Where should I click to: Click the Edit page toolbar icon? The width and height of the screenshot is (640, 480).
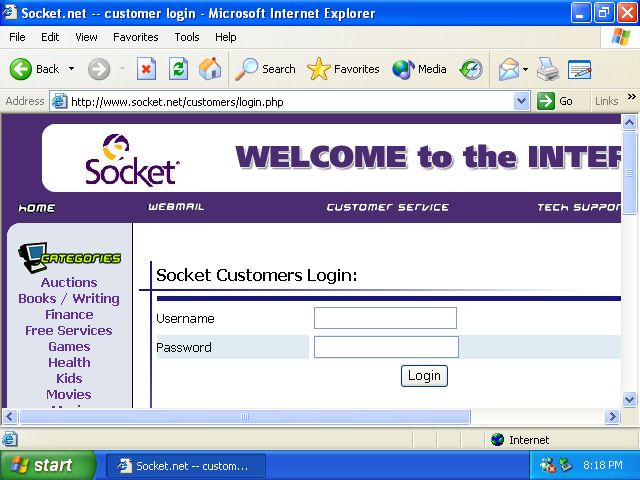579,69
